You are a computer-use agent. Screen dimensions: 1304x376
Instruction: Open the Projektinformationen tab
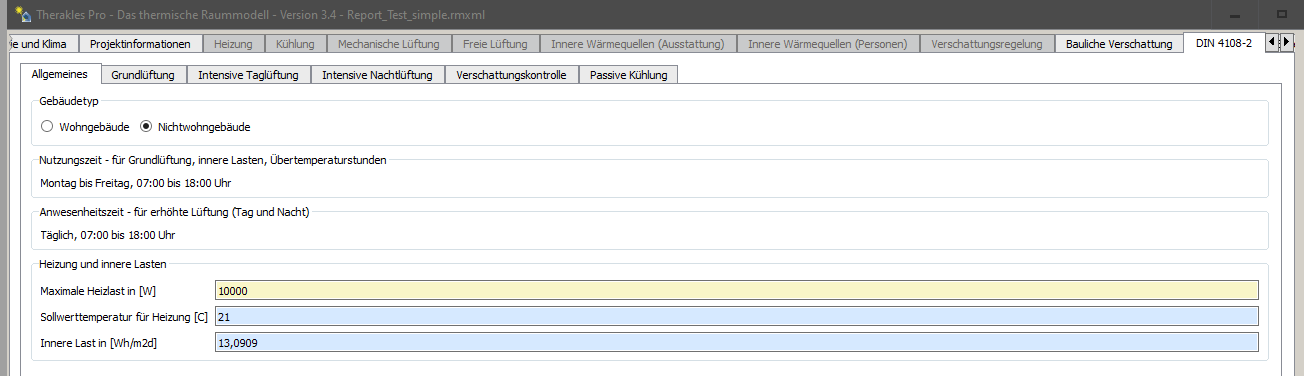point(140,44)
